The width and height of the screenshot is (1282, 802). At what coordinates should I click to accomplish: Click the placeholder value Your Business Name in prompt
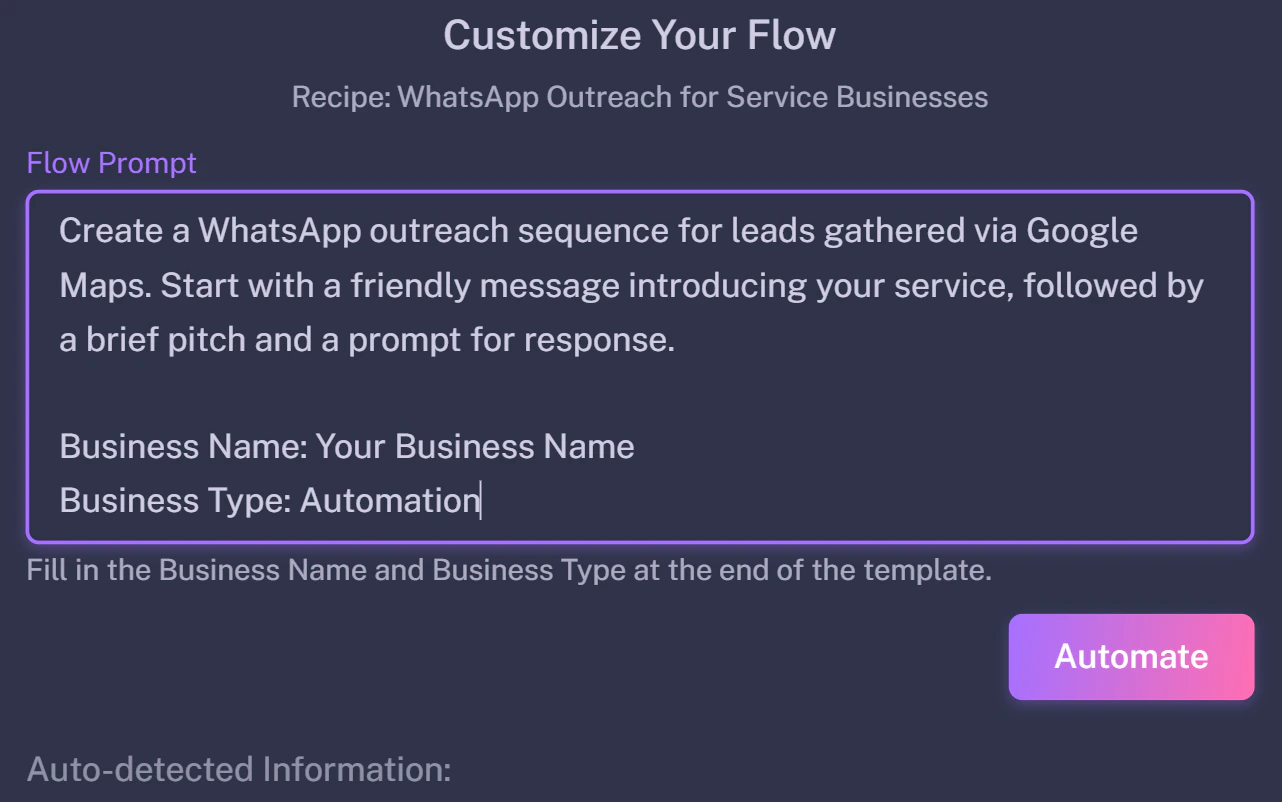click(475, 446)
